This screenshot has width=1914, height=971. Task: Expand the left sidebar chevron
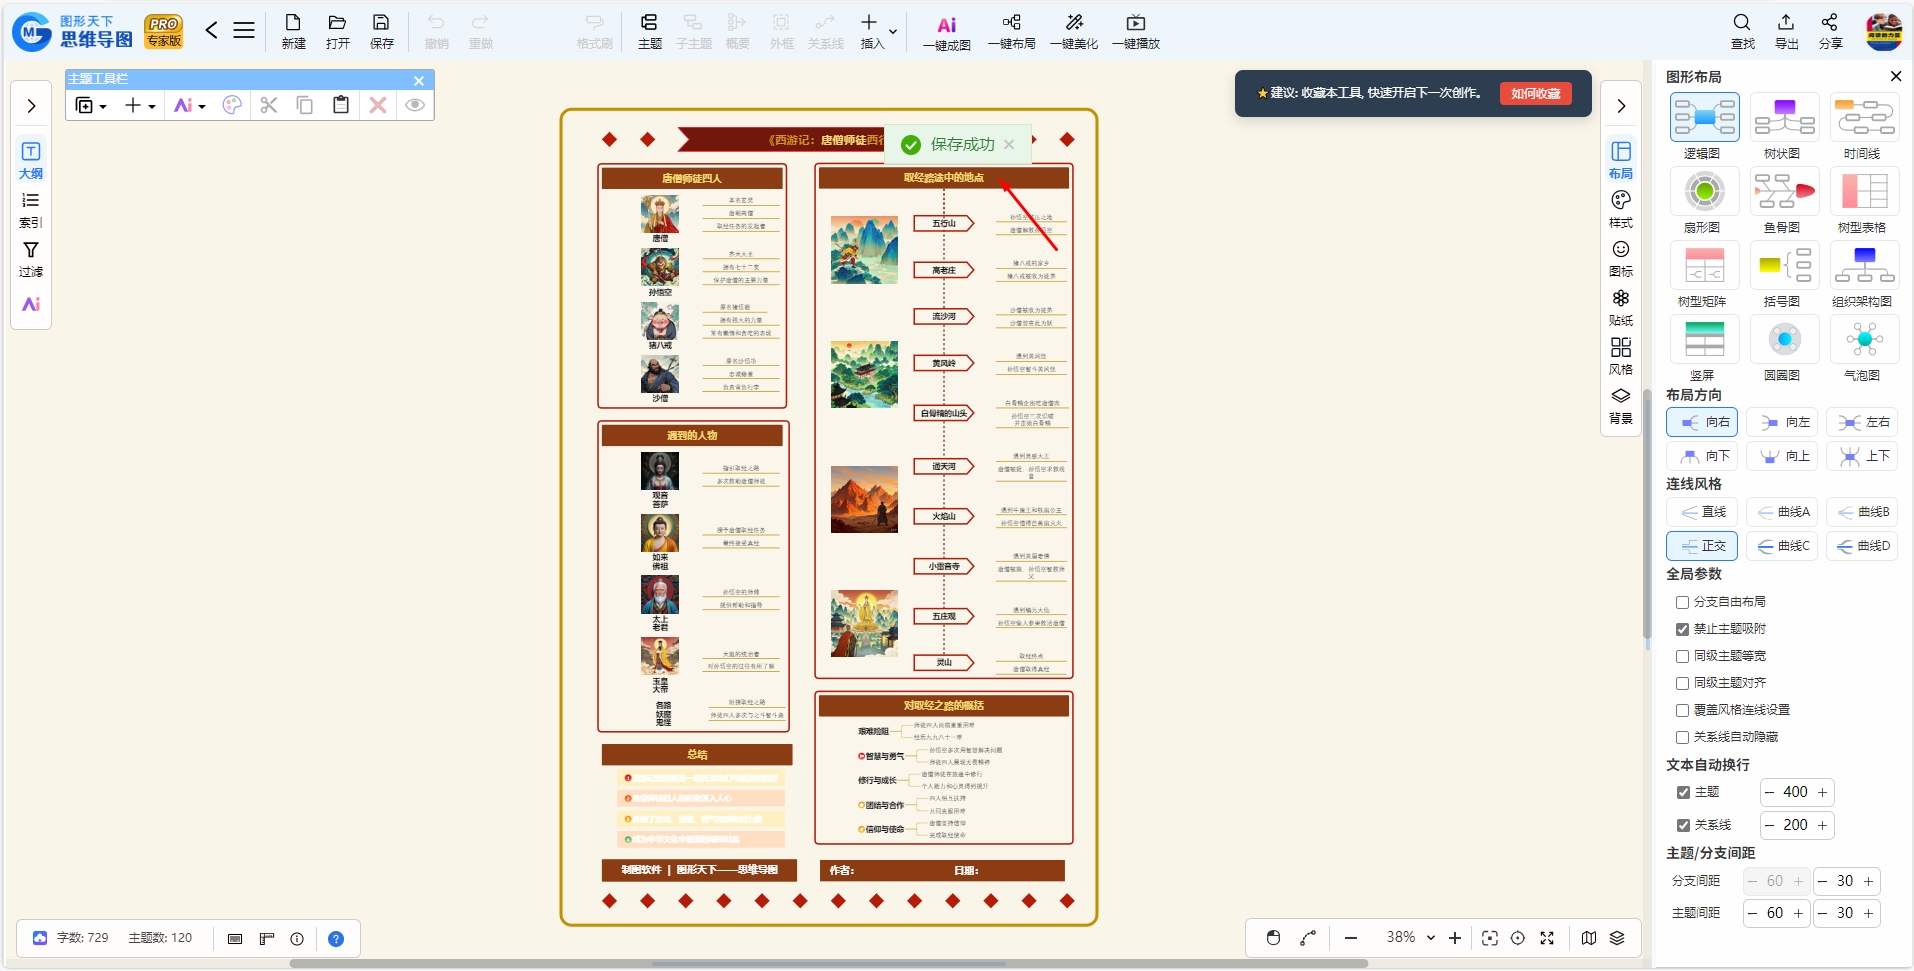pyautogui.click(x=31, y=106)
